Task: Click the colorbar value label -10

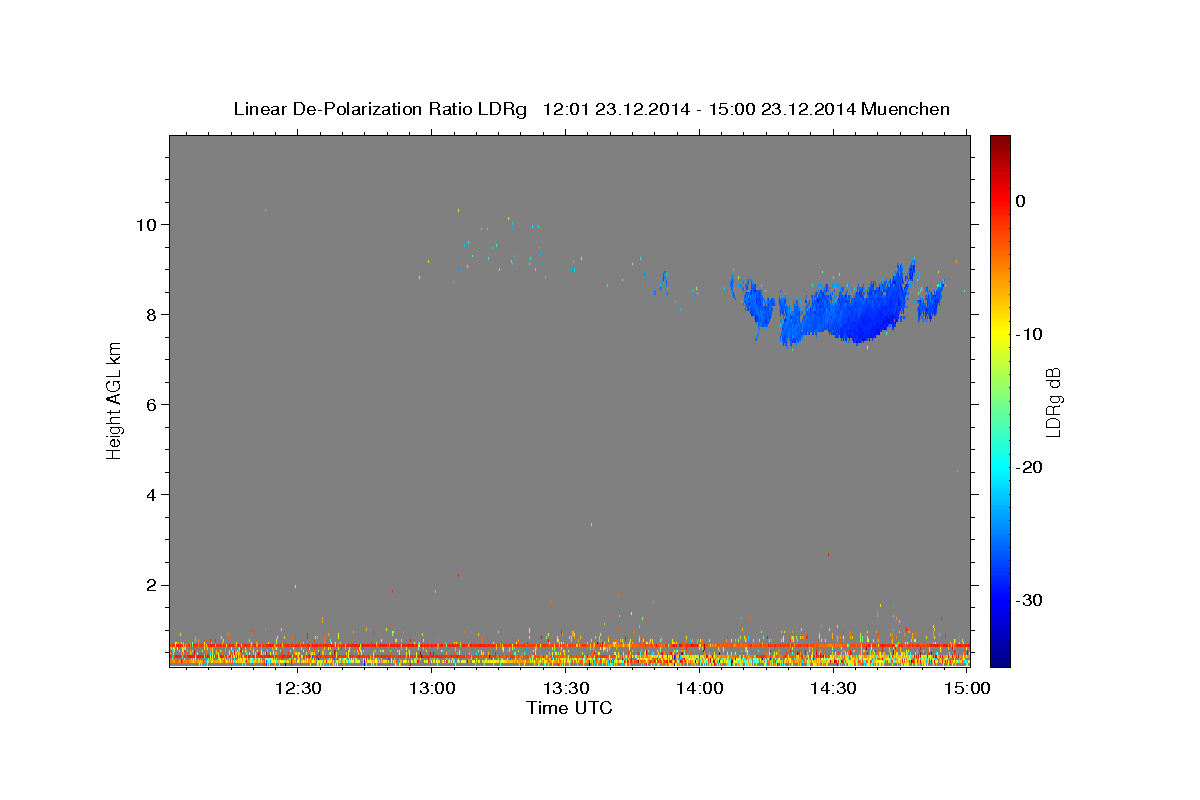Action: pyautogui.click(x=1029, y=334)
